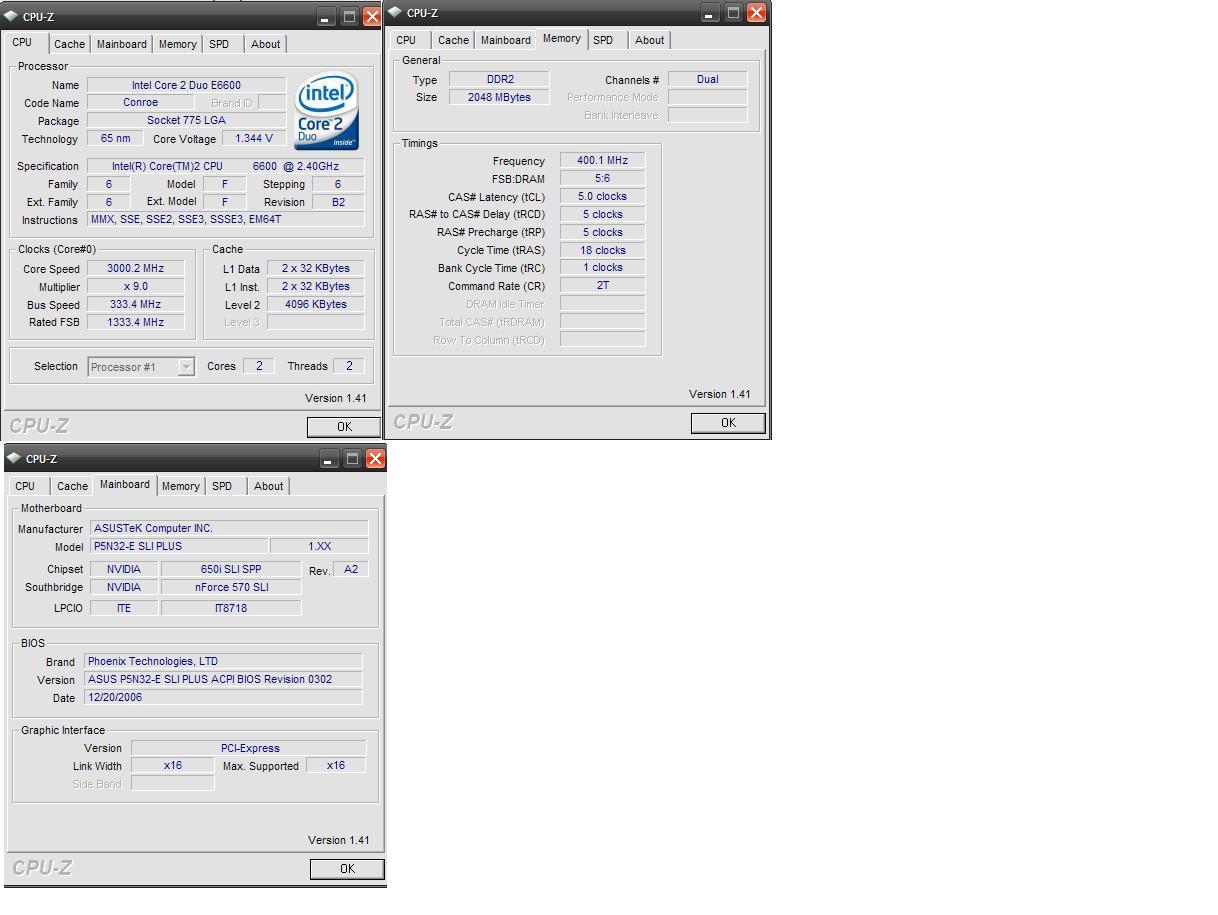
Task: Click the Command Rate value 2T
Action: click(x=603, y=285)
